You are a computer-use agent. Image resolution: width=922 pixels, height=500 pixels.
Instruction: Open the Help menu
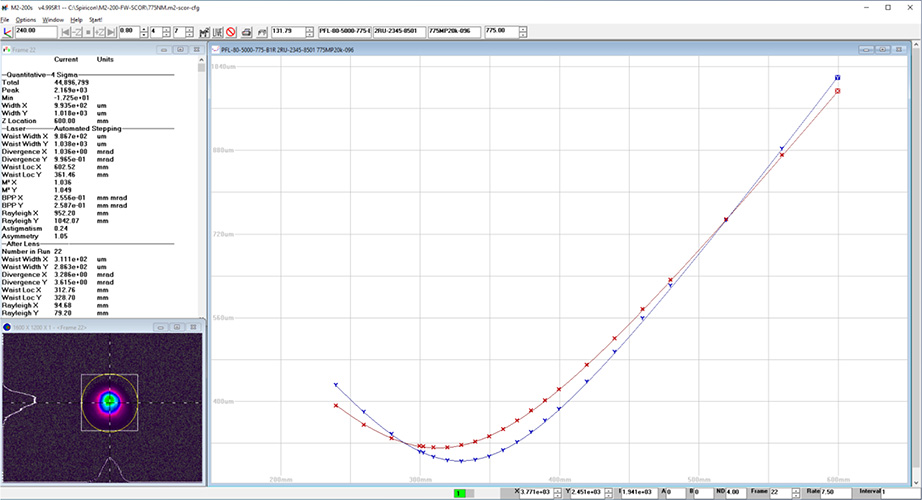pyautogui.click(x=77, y=19)
